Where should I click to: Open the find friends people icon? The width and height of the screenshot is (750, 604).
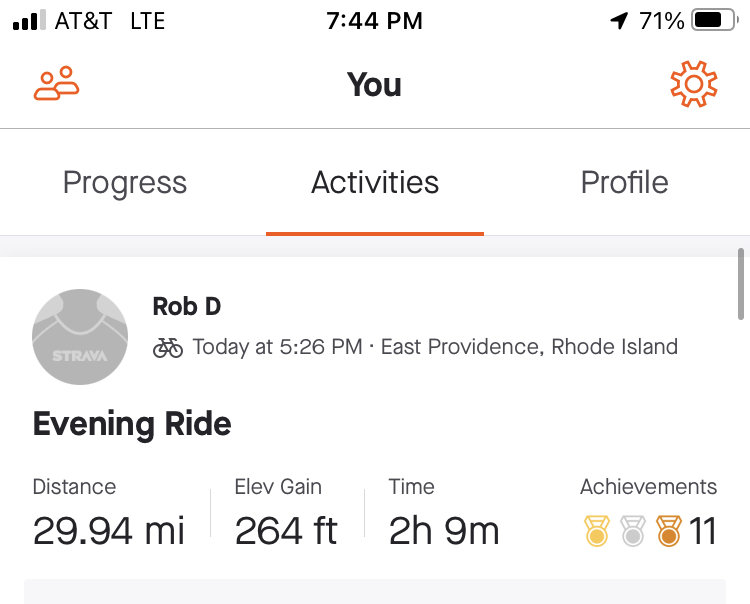click(56, 83)
